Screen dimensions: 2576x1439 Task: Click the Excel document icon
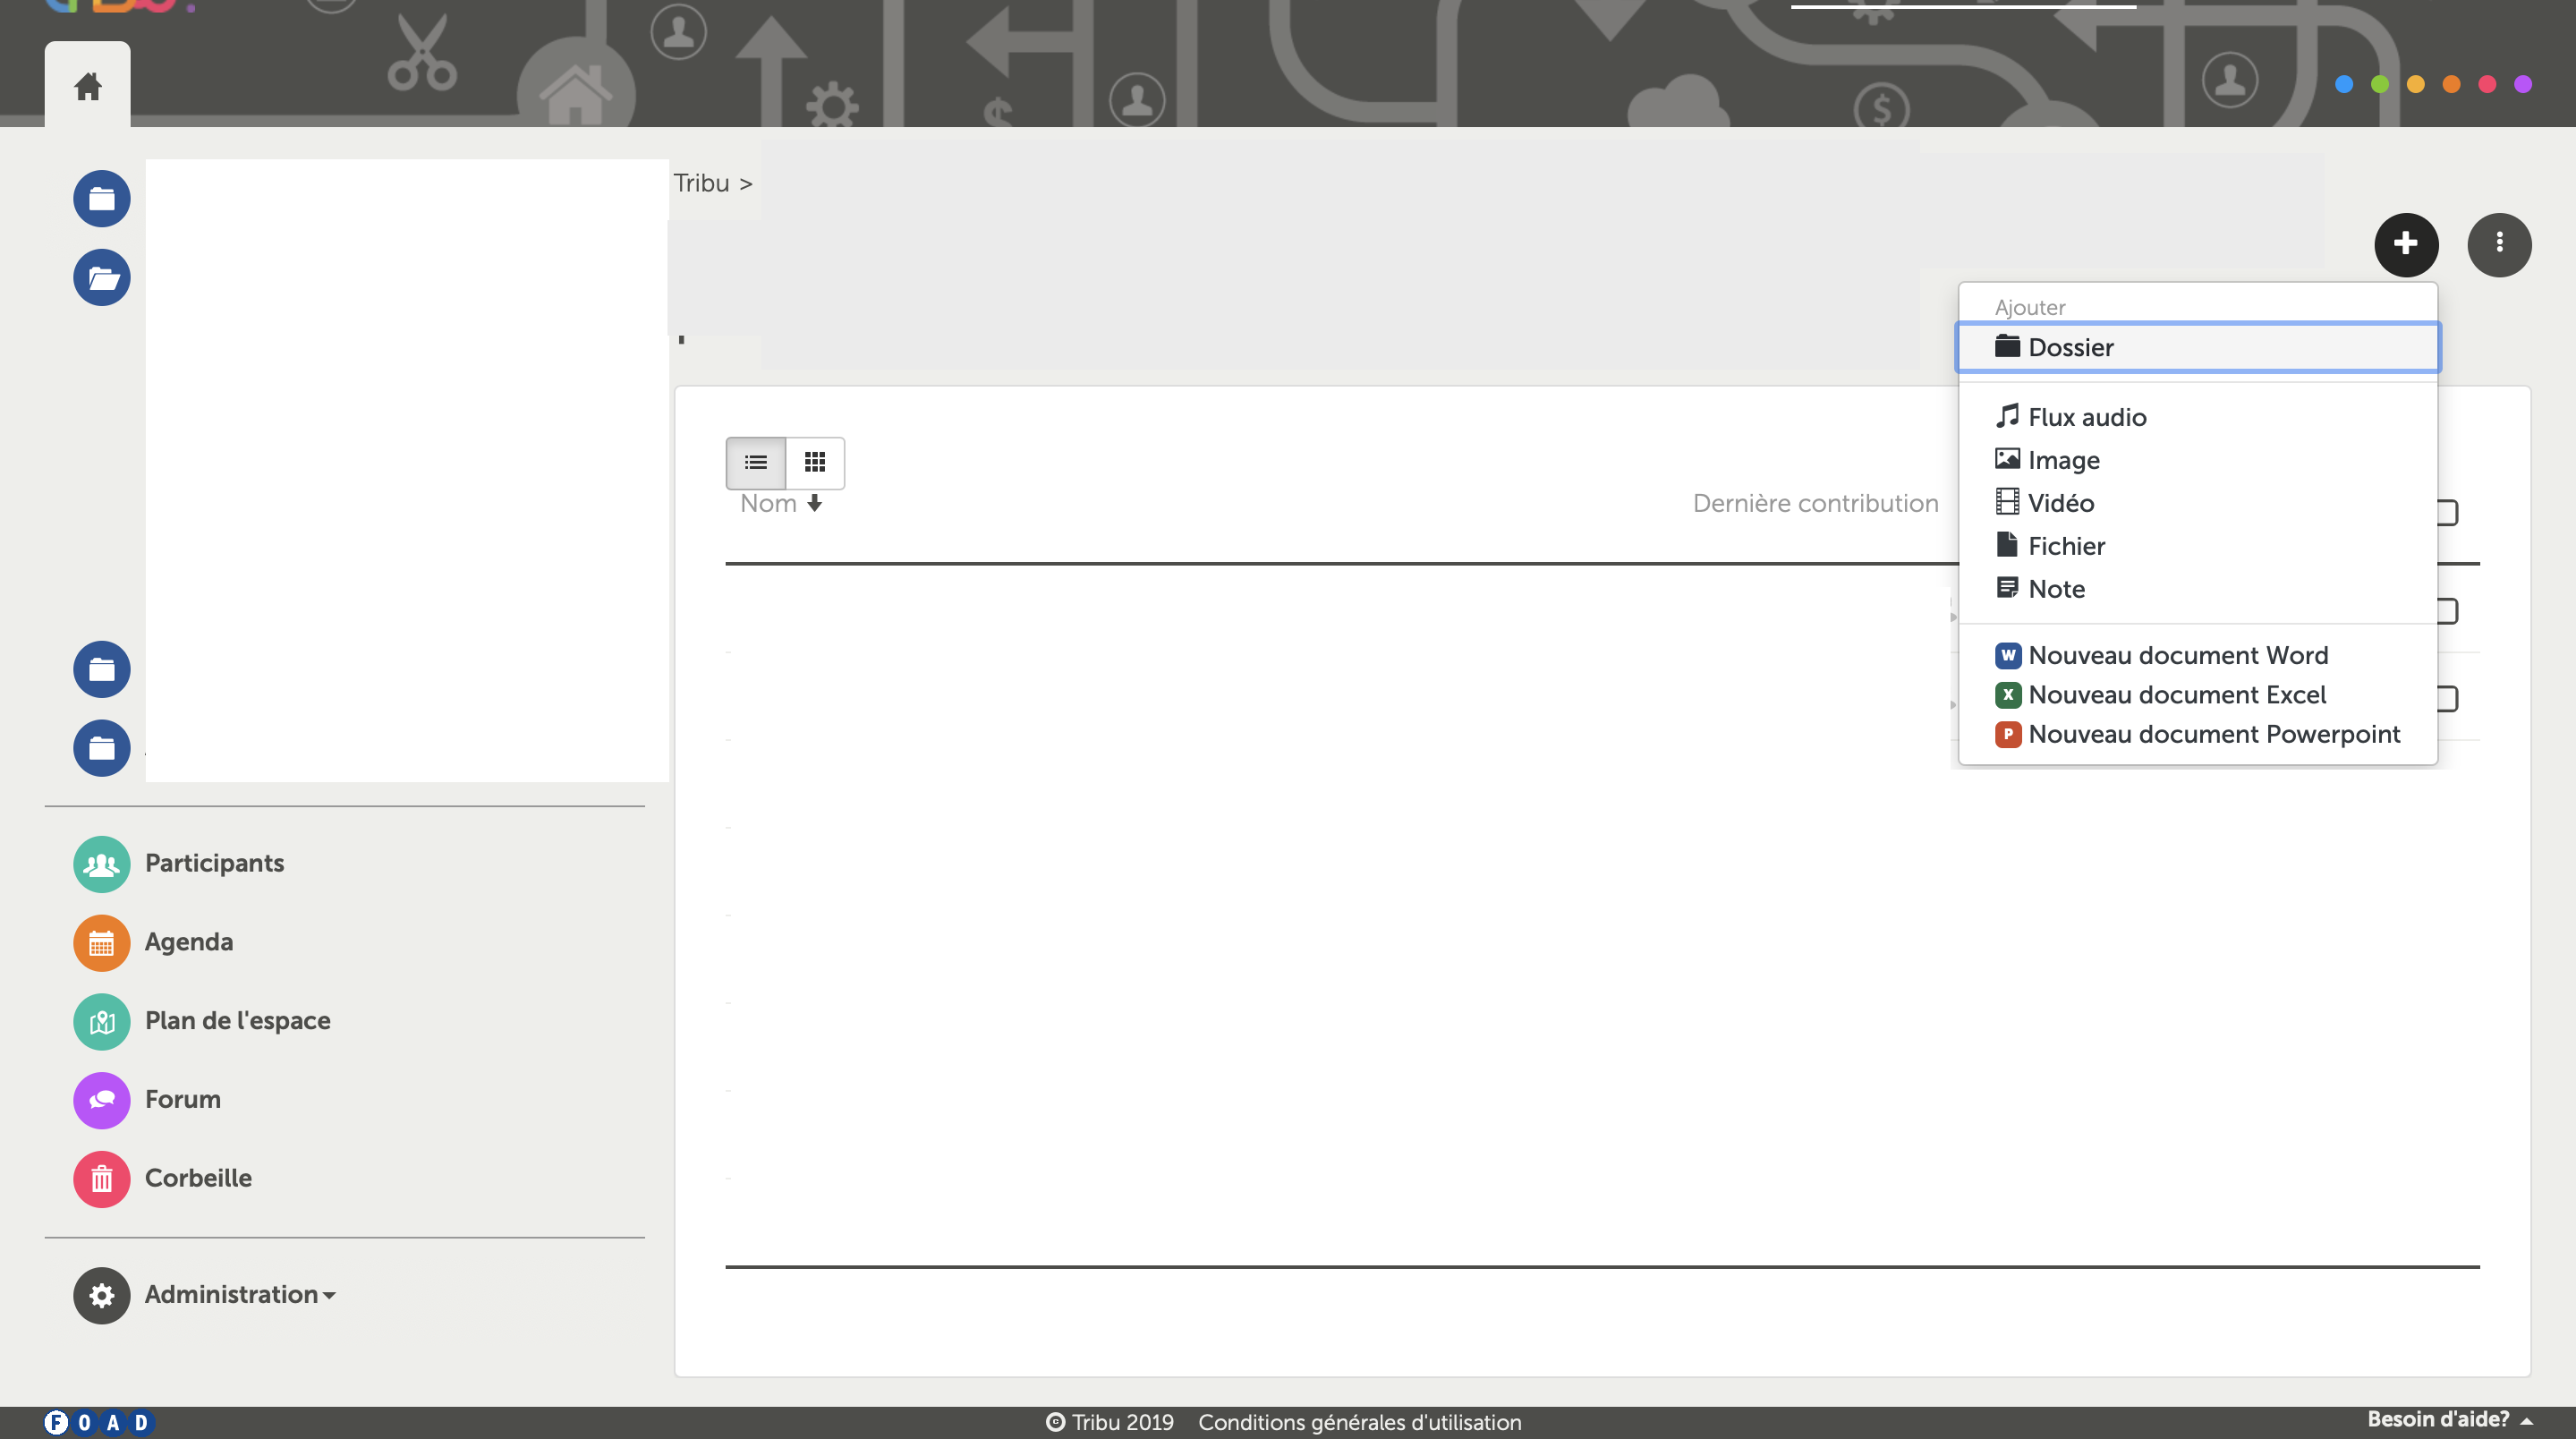pos(2007,695)
